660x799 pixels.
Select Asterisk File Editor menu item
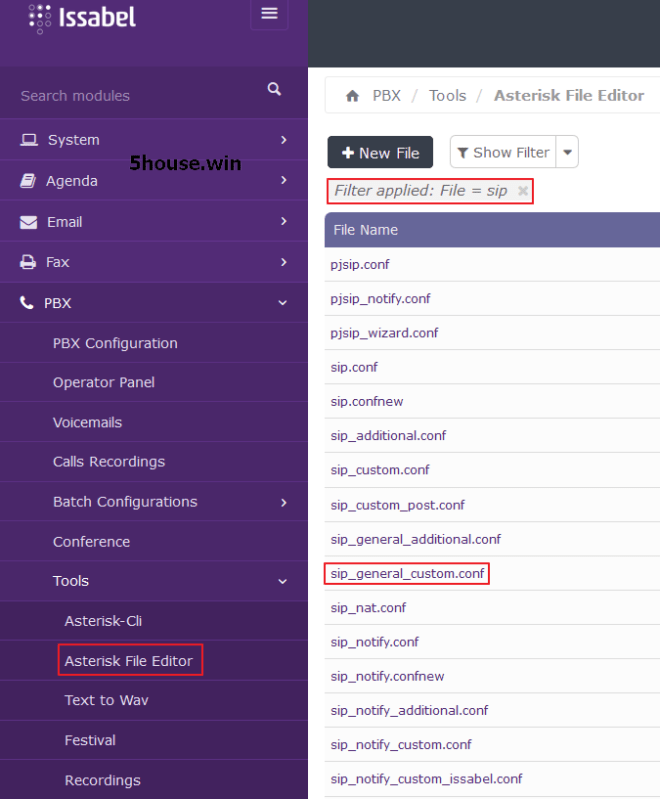pos(128,661)
